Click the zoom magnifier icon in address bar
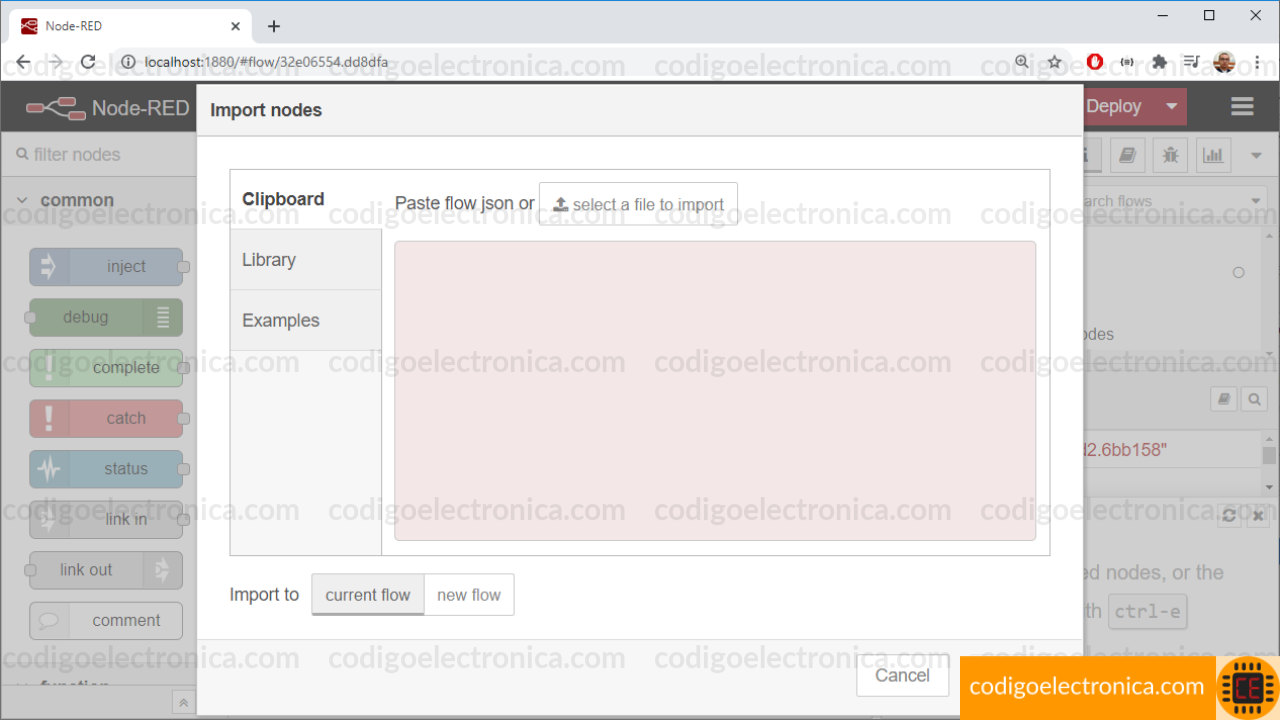Screen dimensions: 1280x720 [x=1021, y=62]
